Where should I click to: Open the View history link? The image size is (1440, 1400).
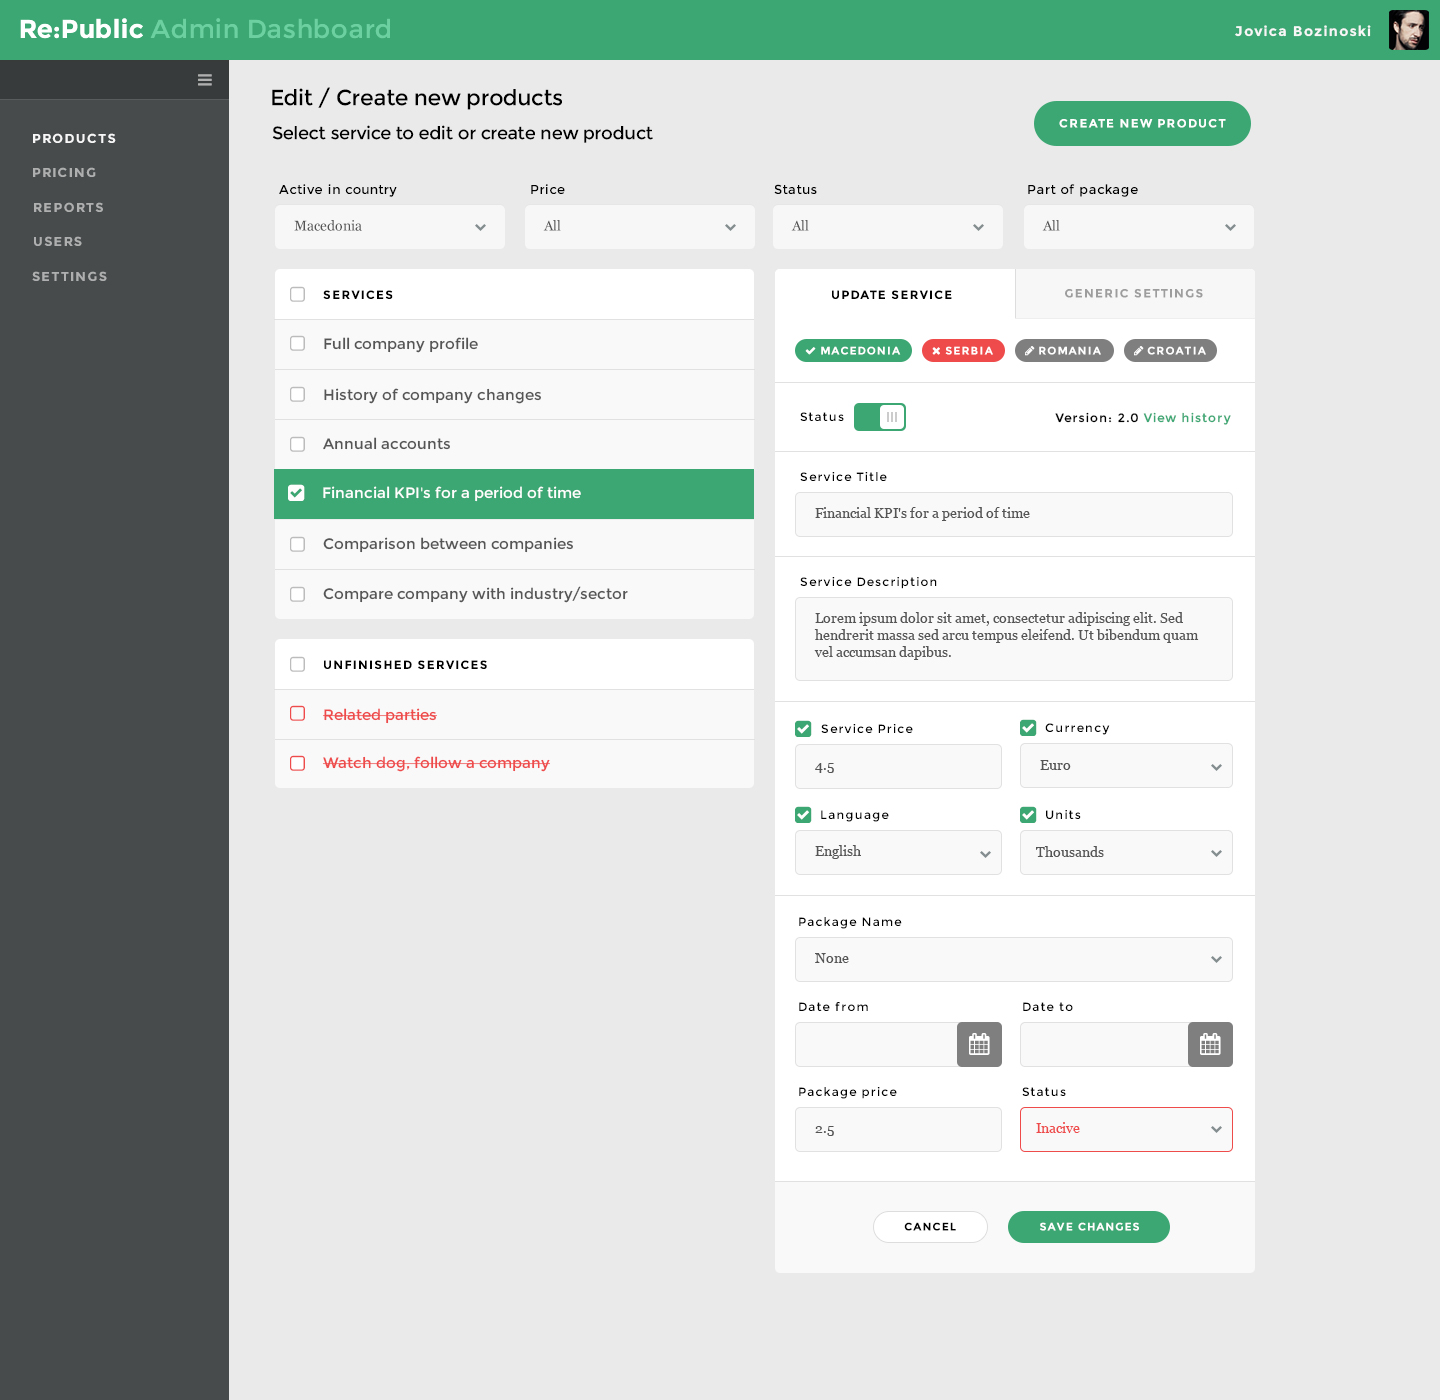point(1187,418)
